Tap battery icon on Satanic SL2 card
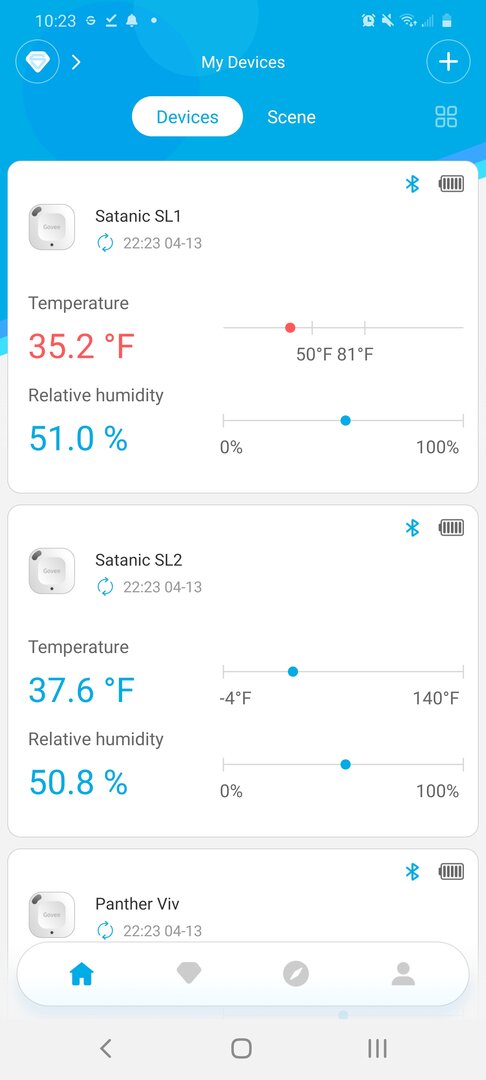The image size is (486, 1080). (452, 528)
